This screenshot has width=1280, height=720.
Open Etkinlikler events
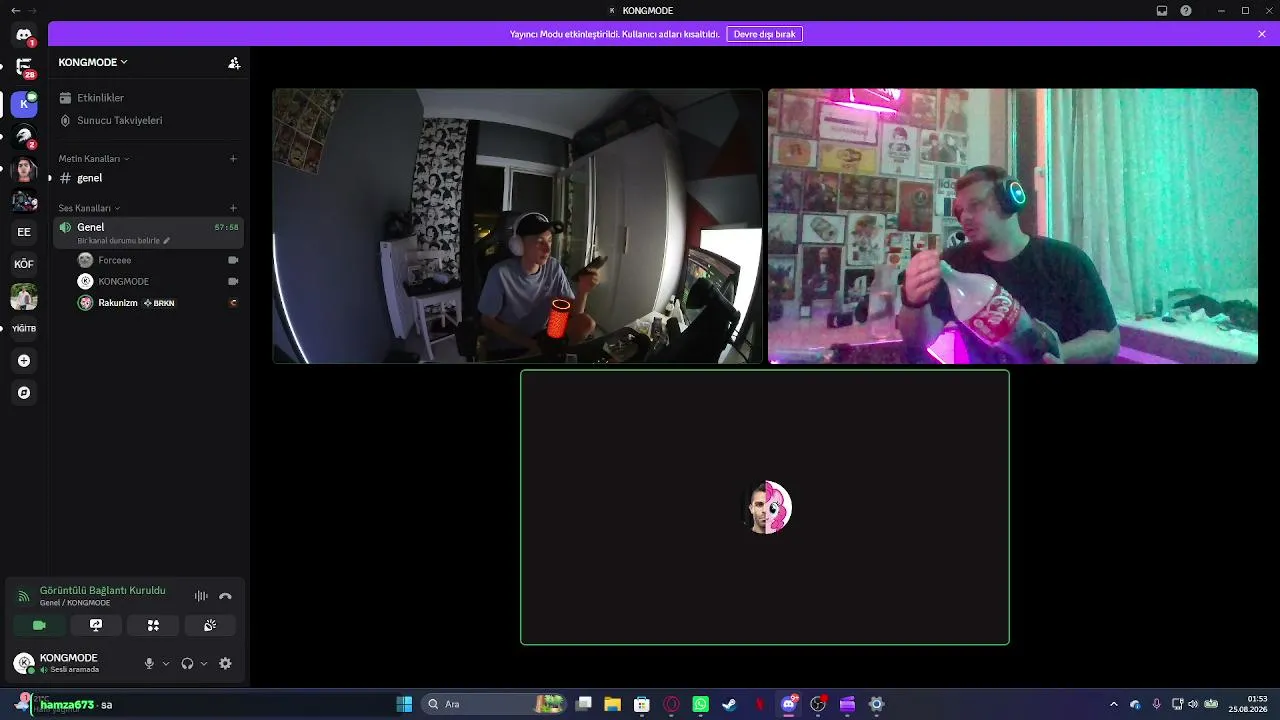tap(148, 98)
